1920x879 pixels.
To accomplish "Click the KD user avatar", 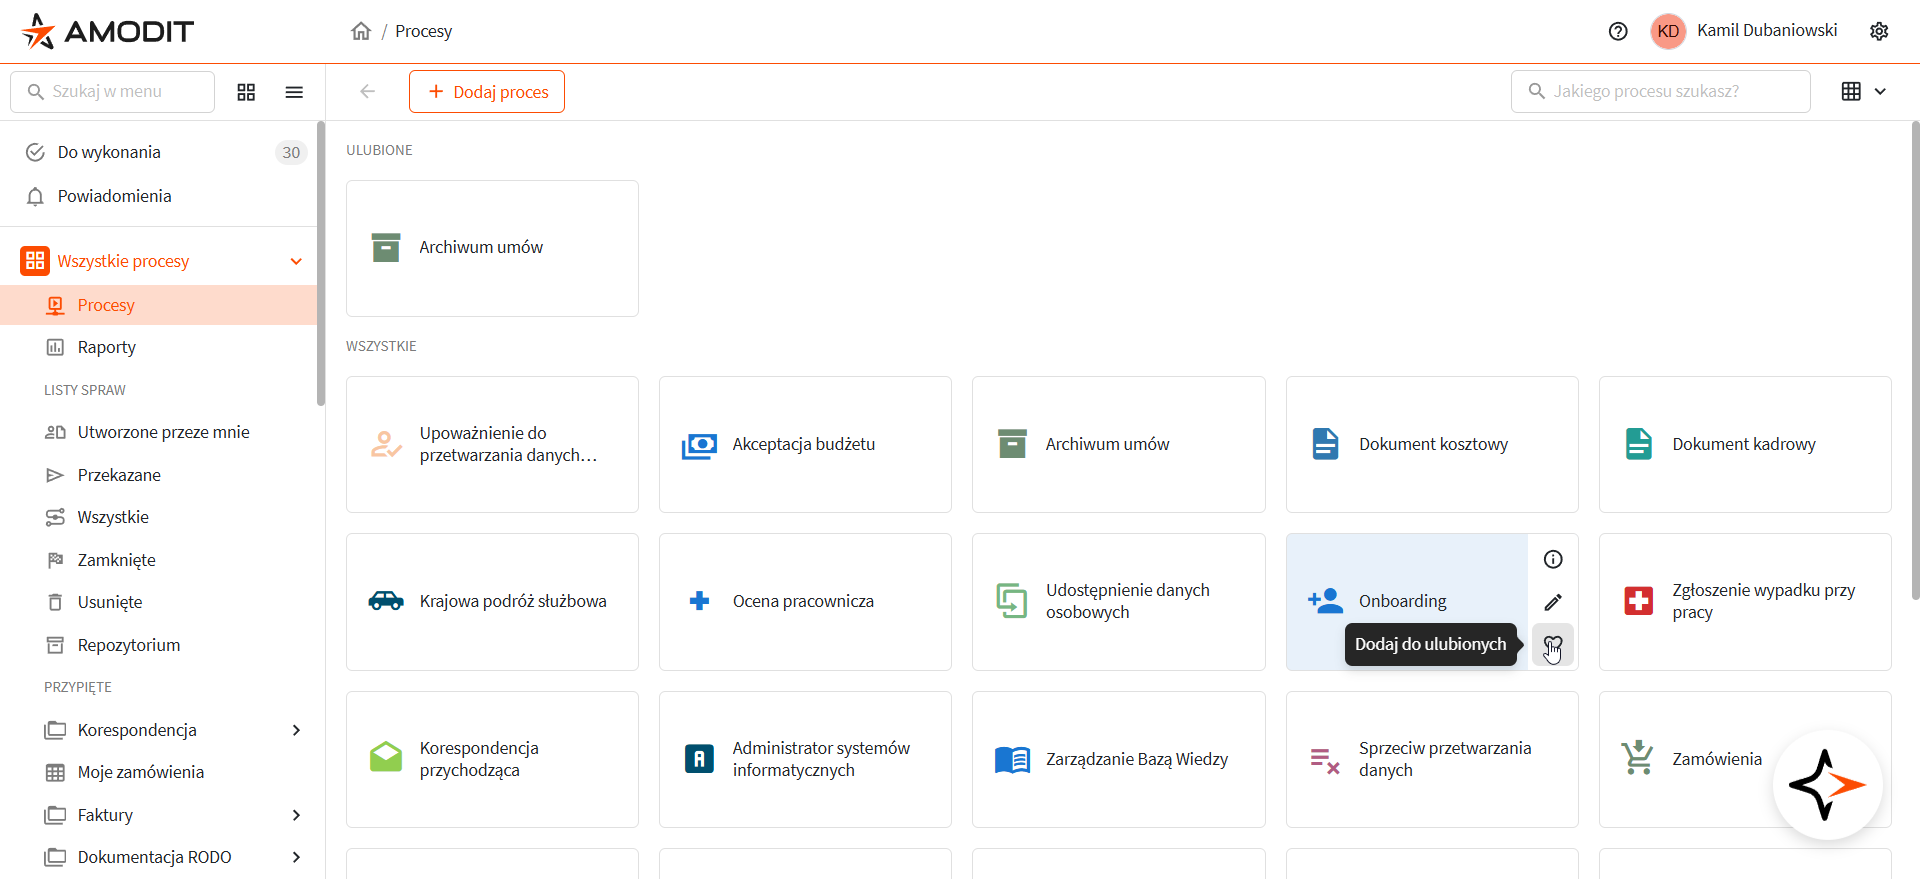I will tap(1667, 31).
